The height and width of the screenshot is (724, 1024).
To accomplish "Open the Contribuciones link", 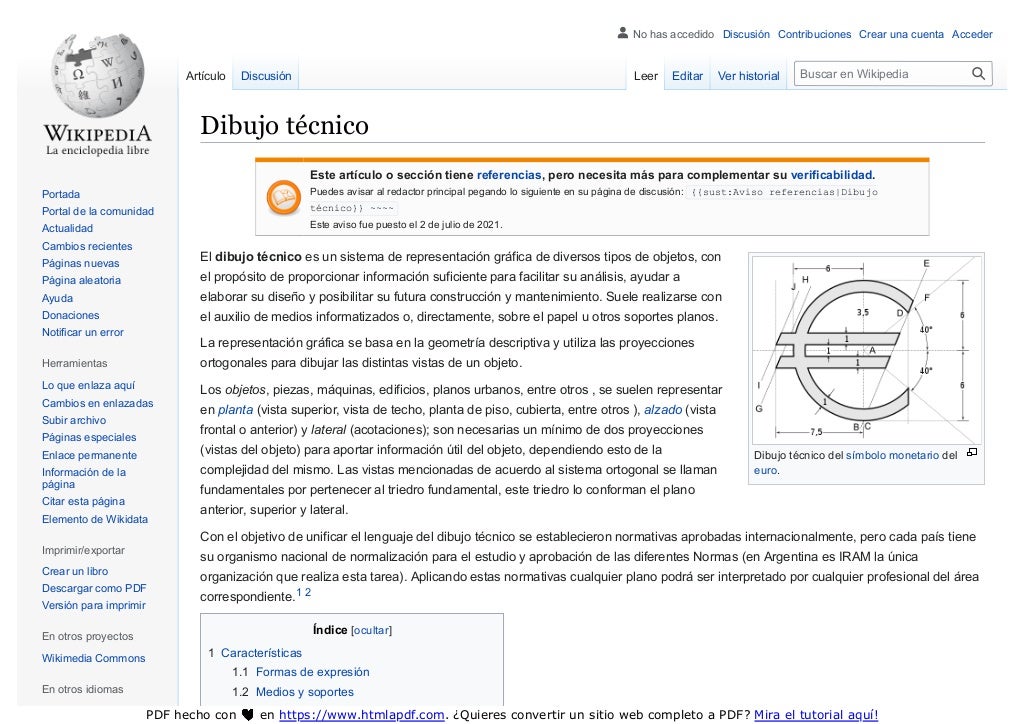I will tap(814, 34).
